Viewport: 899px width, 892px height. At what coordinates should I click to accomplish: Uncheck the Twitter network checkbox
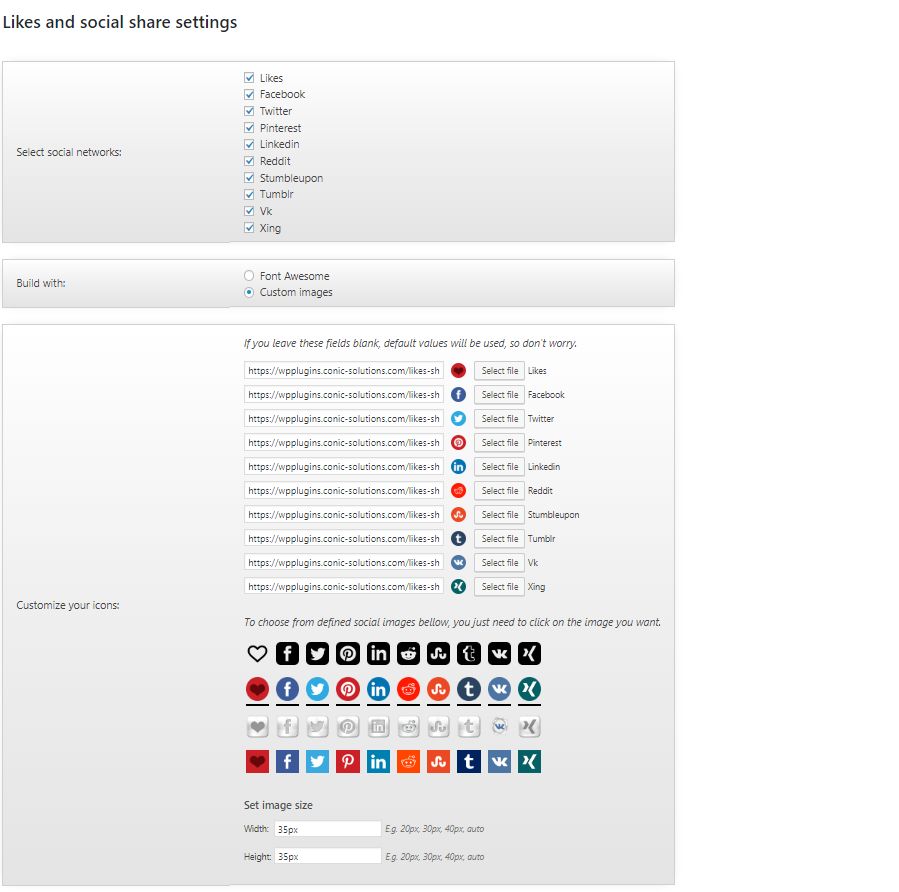249,111
